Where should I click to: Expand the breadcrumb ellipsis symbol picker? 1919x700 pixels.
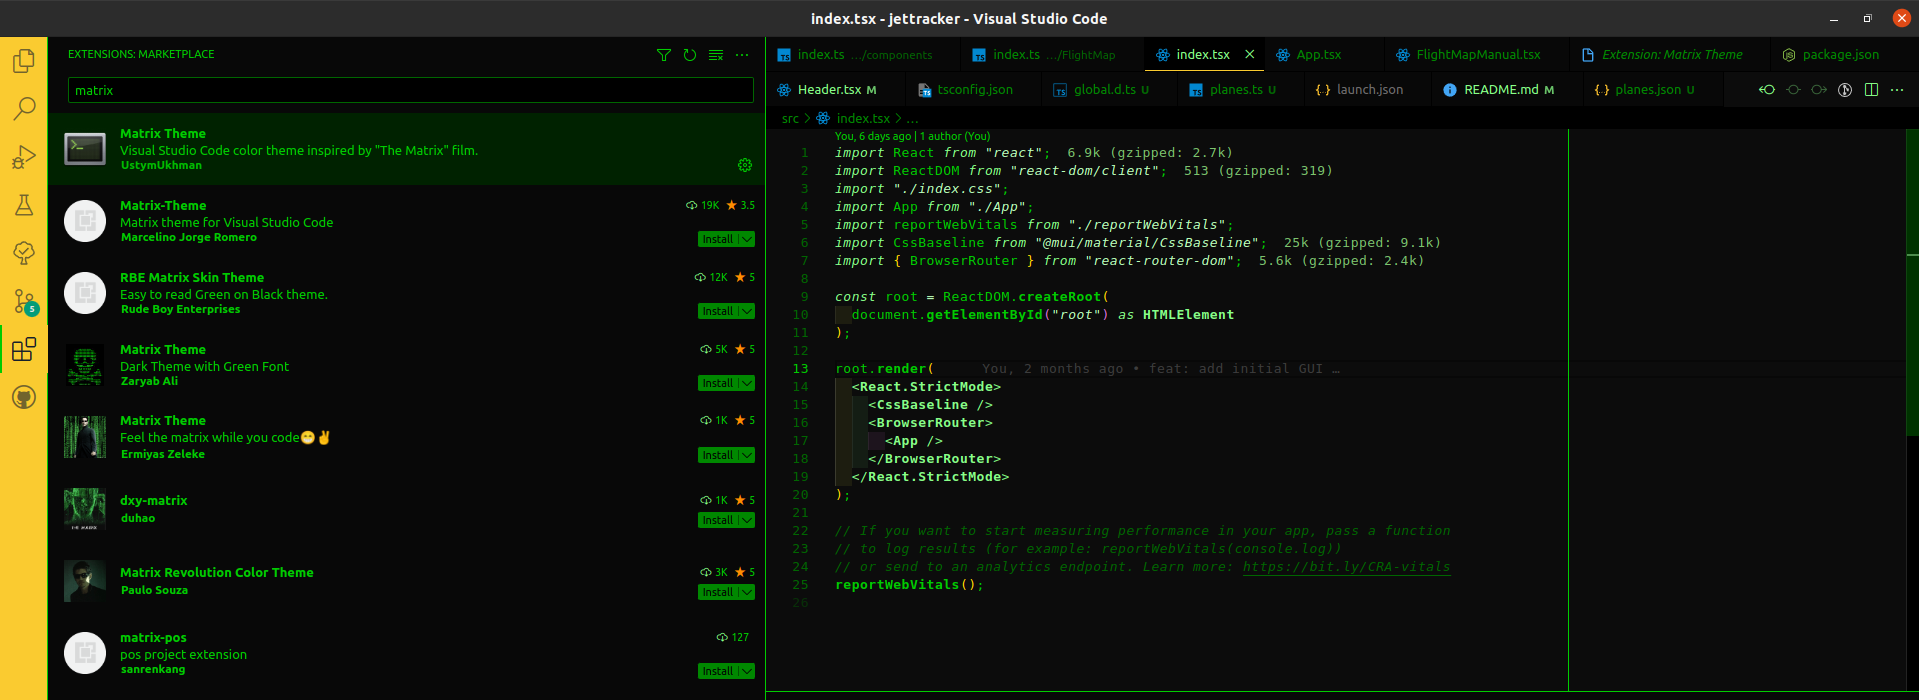912,119
